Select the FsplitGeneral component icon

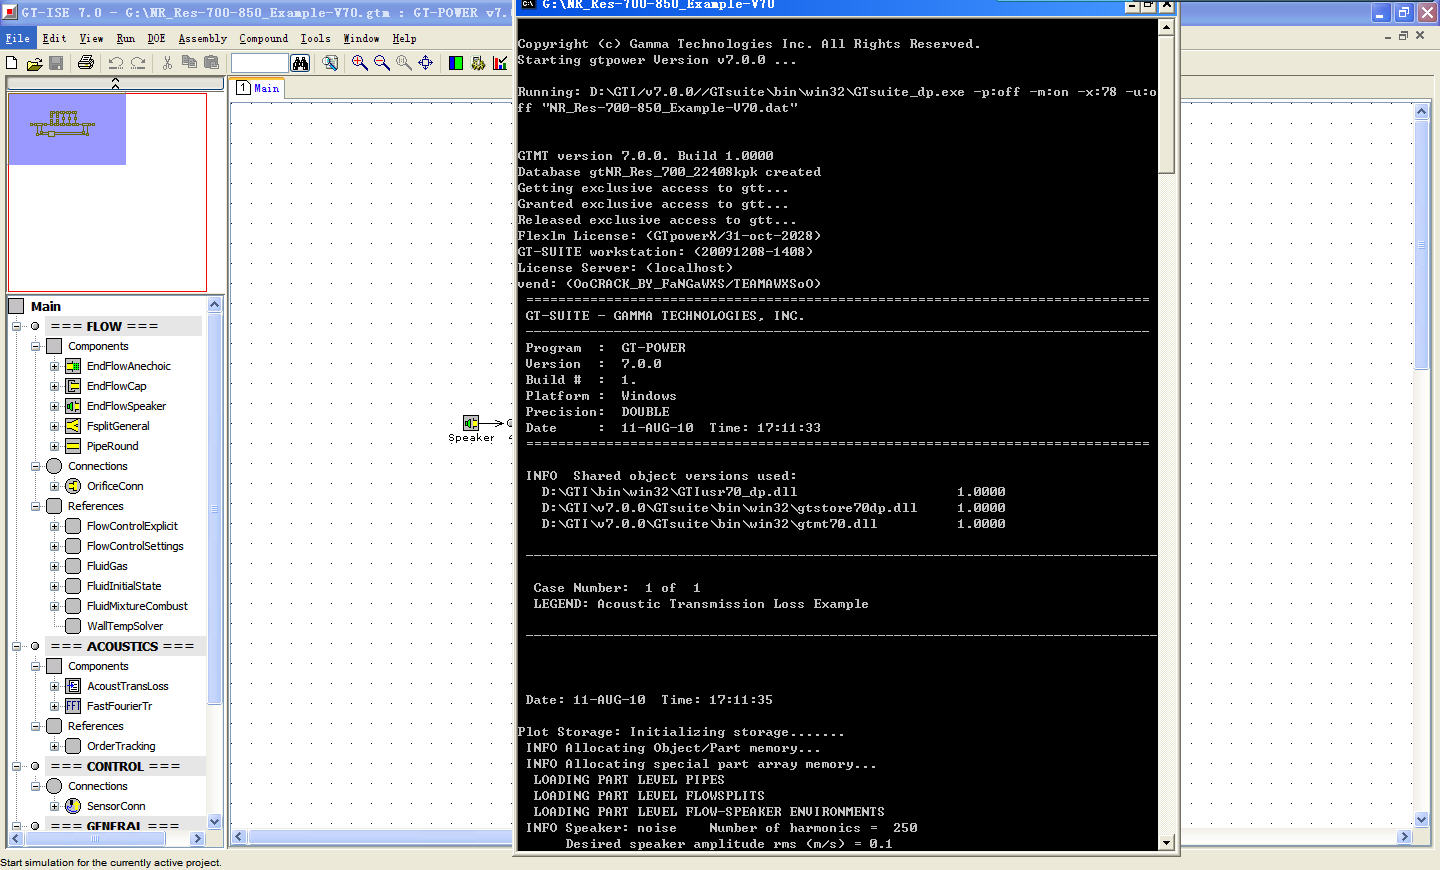[73, 426]
